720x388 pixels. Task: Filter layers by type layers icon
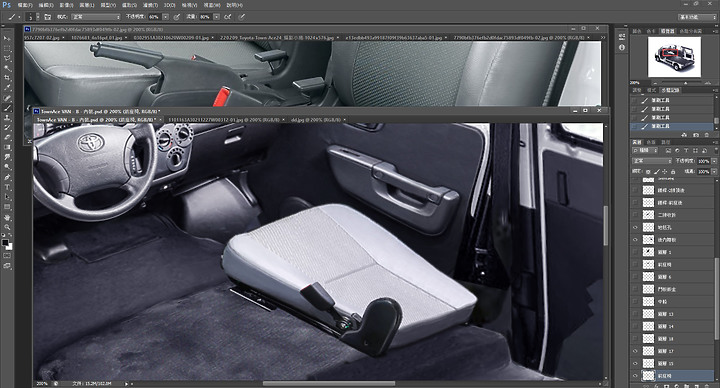click(x=686, y=150)
